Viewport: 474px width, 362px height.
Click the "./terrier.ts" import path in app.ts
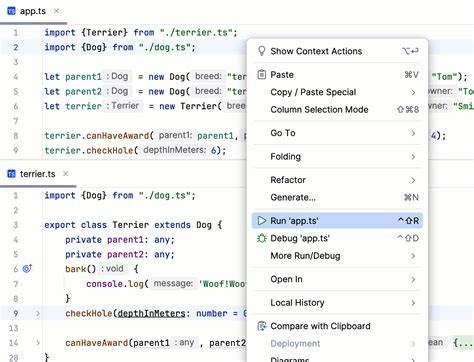click(196, 32)
